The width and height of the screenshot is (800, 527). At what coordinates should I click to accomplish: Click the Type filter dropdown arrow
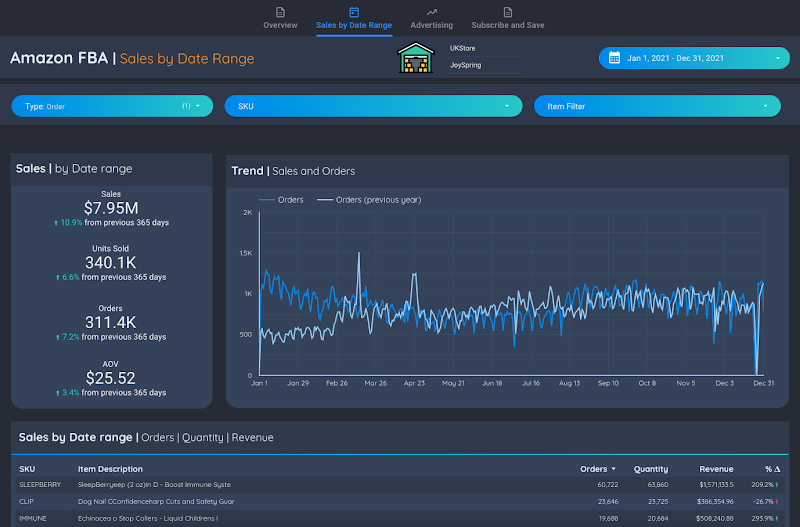[198, 106]
